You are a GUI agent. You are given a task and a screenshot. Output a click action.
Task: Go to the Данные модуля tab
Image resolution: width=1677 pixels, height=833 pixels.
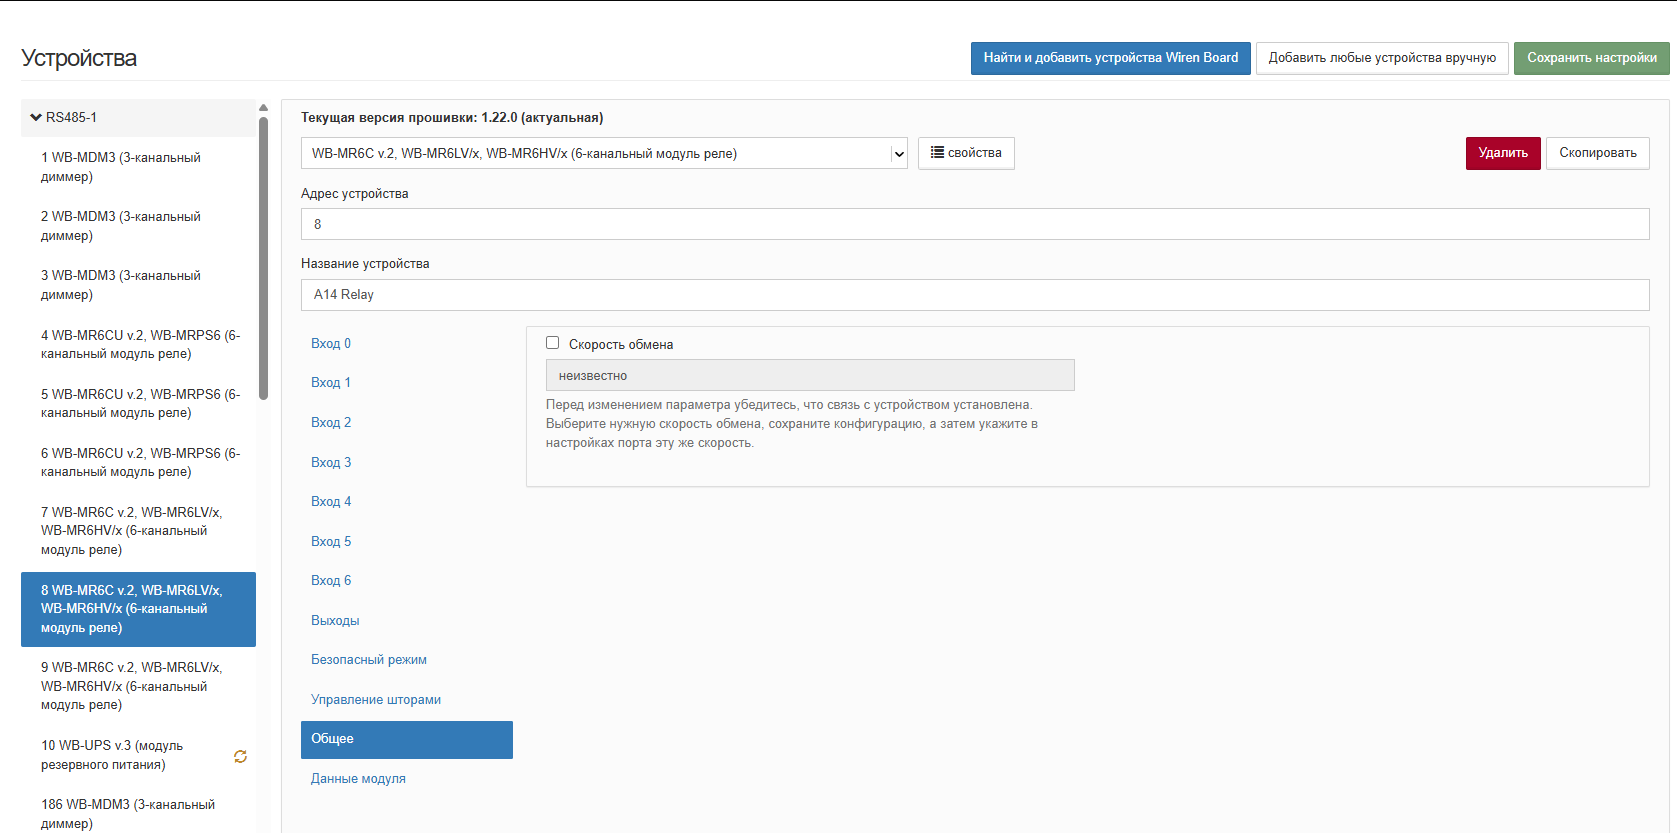click(x=358, y=779)
